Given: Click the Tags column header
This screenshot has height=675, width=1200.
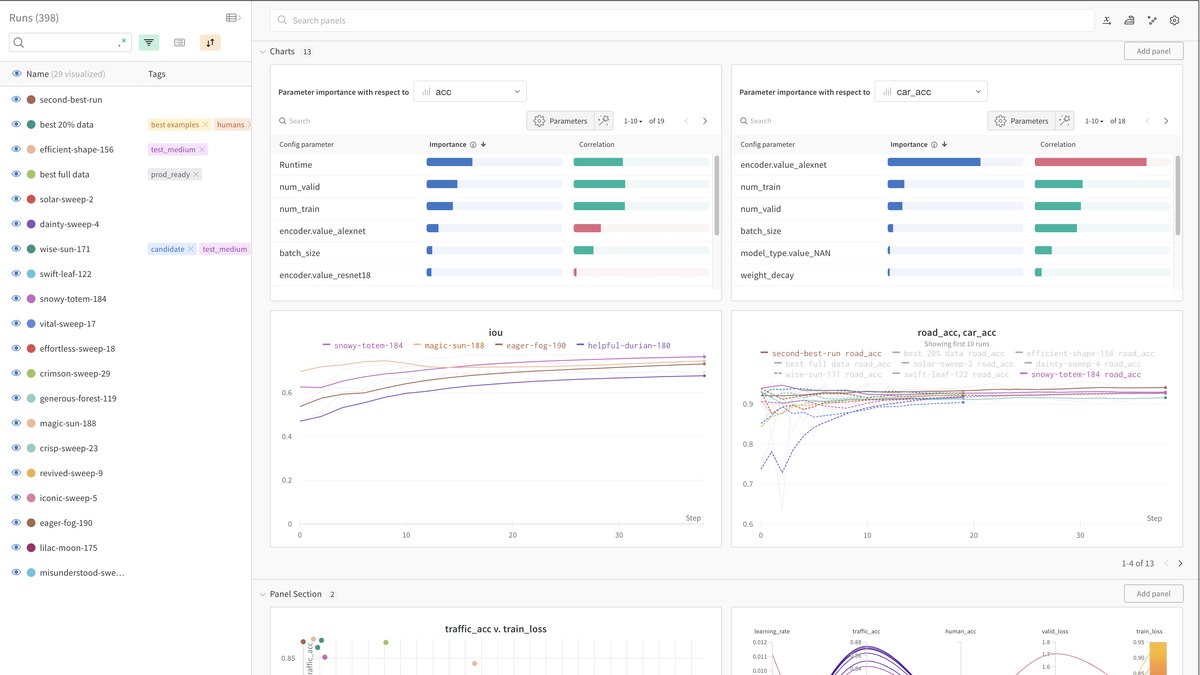Looking at the screenshot, I should 157,74.
